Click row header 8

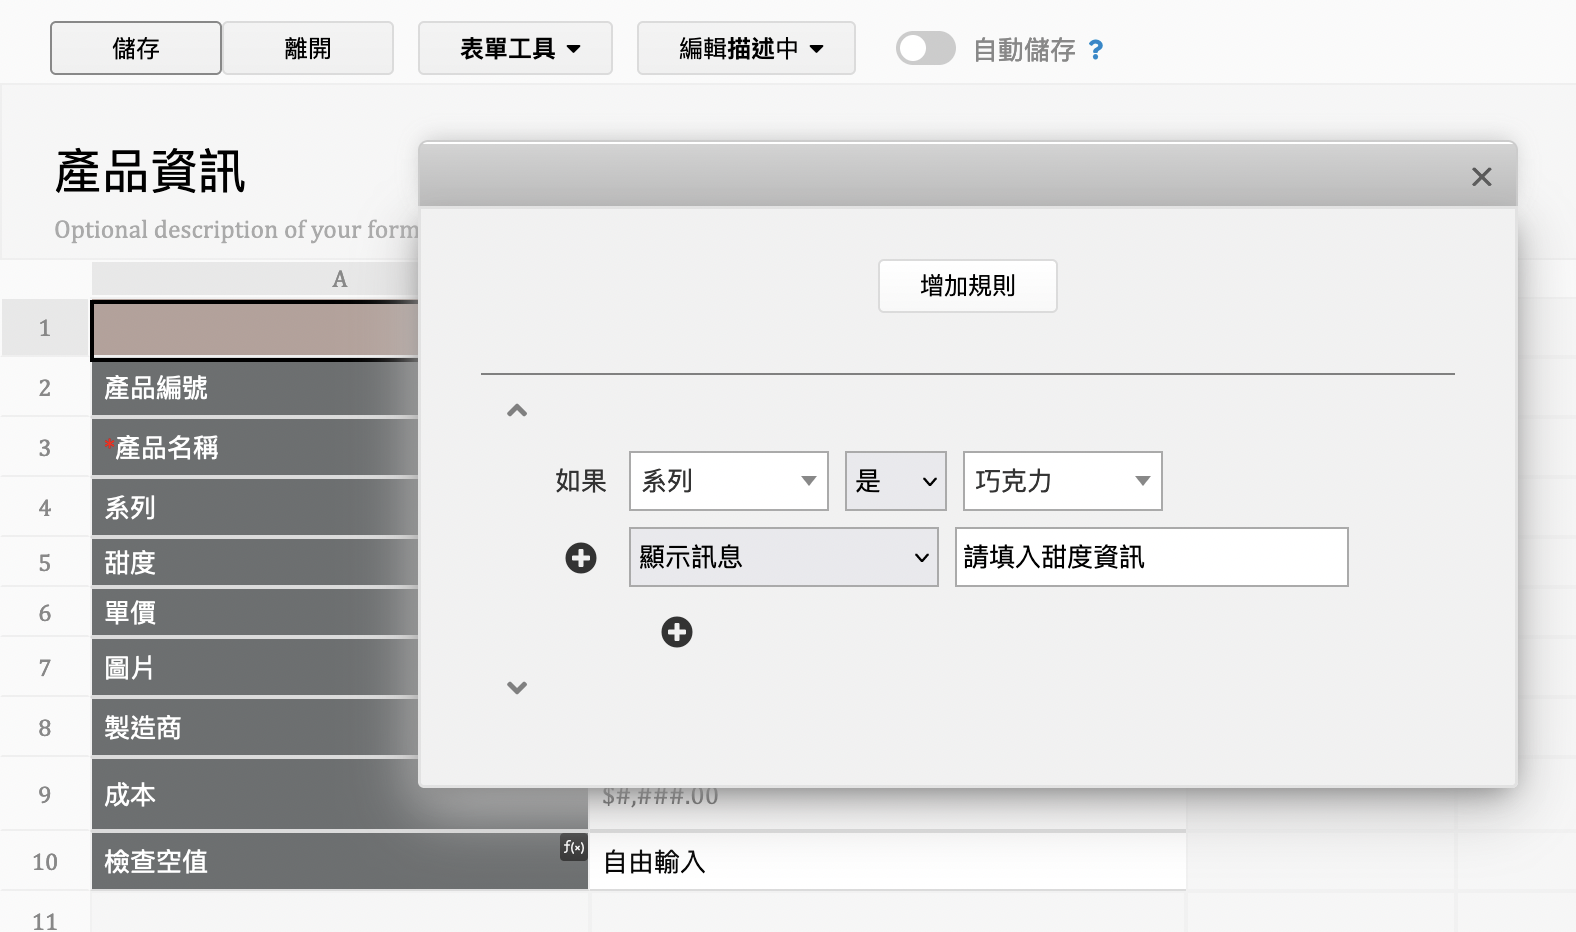click(x=45, y=728)
